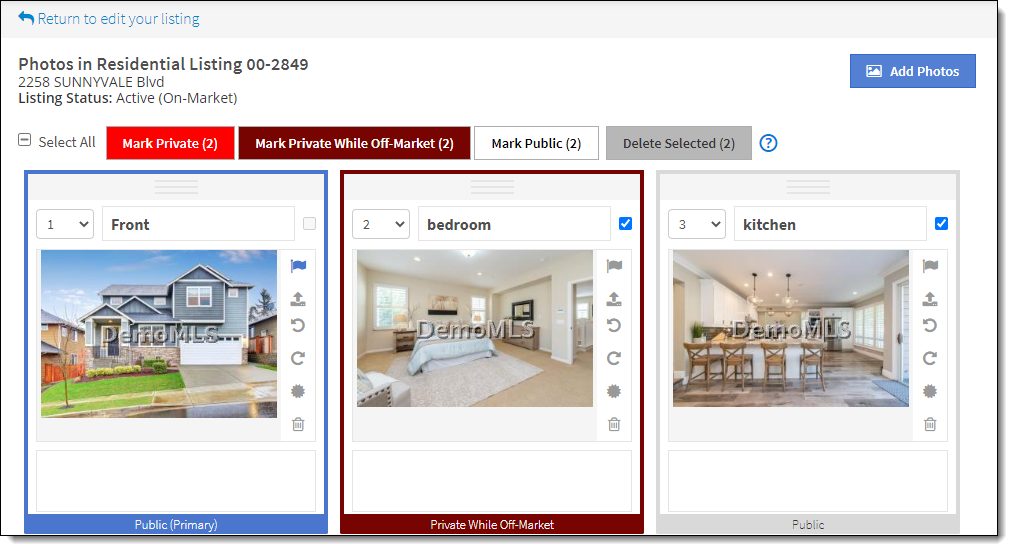The width and height of the screenshot is (1013, 551).
Task: Click the Private While Off-Market status label
Action: 492,525
